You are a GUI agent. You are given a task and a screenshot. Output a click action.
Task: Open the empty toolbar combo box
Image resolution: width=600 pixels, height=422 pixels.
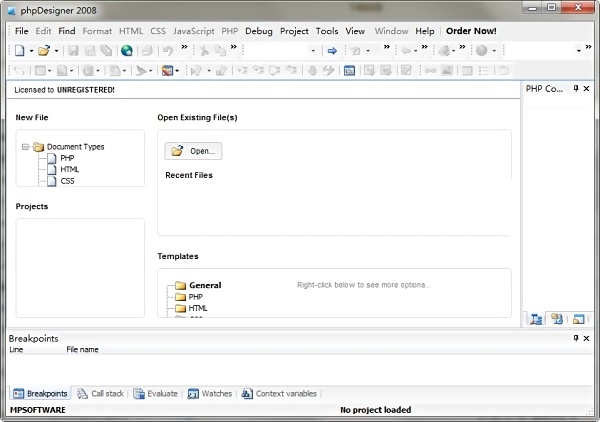313,50
